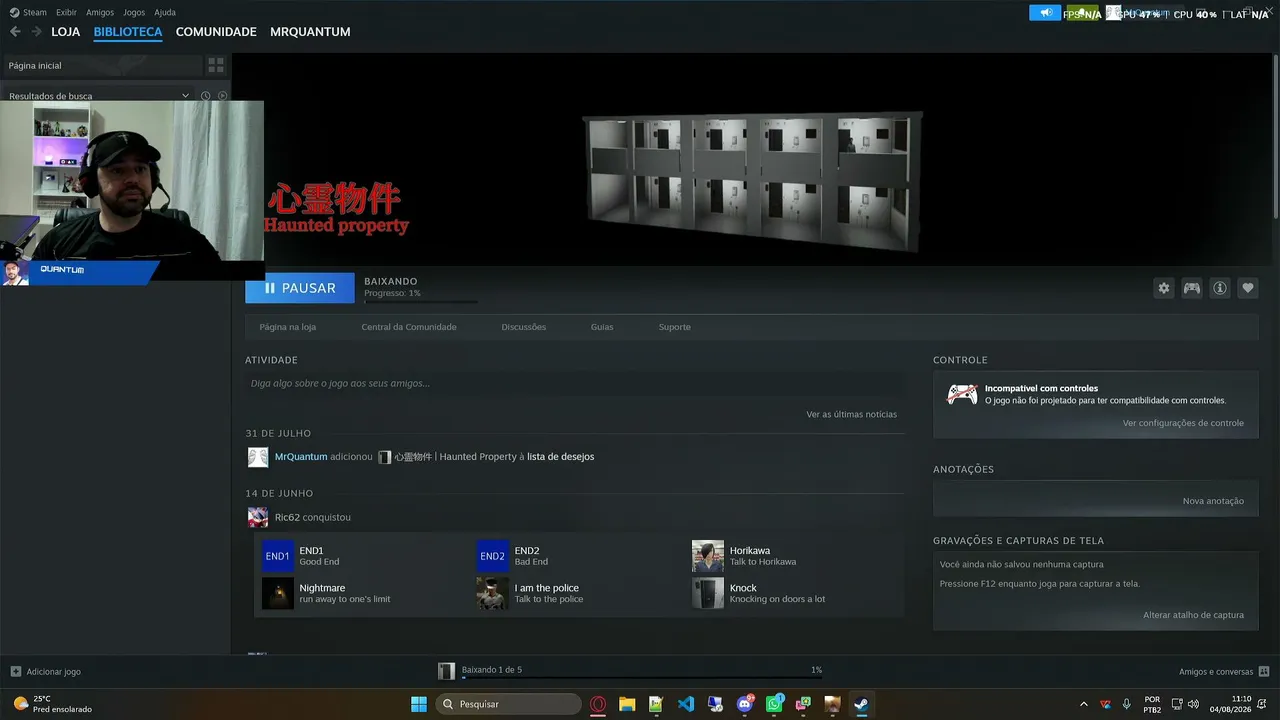Go back with the left arrow
Image resolution: width=1280 pixels, height=720 pixels.
point(15,32)
